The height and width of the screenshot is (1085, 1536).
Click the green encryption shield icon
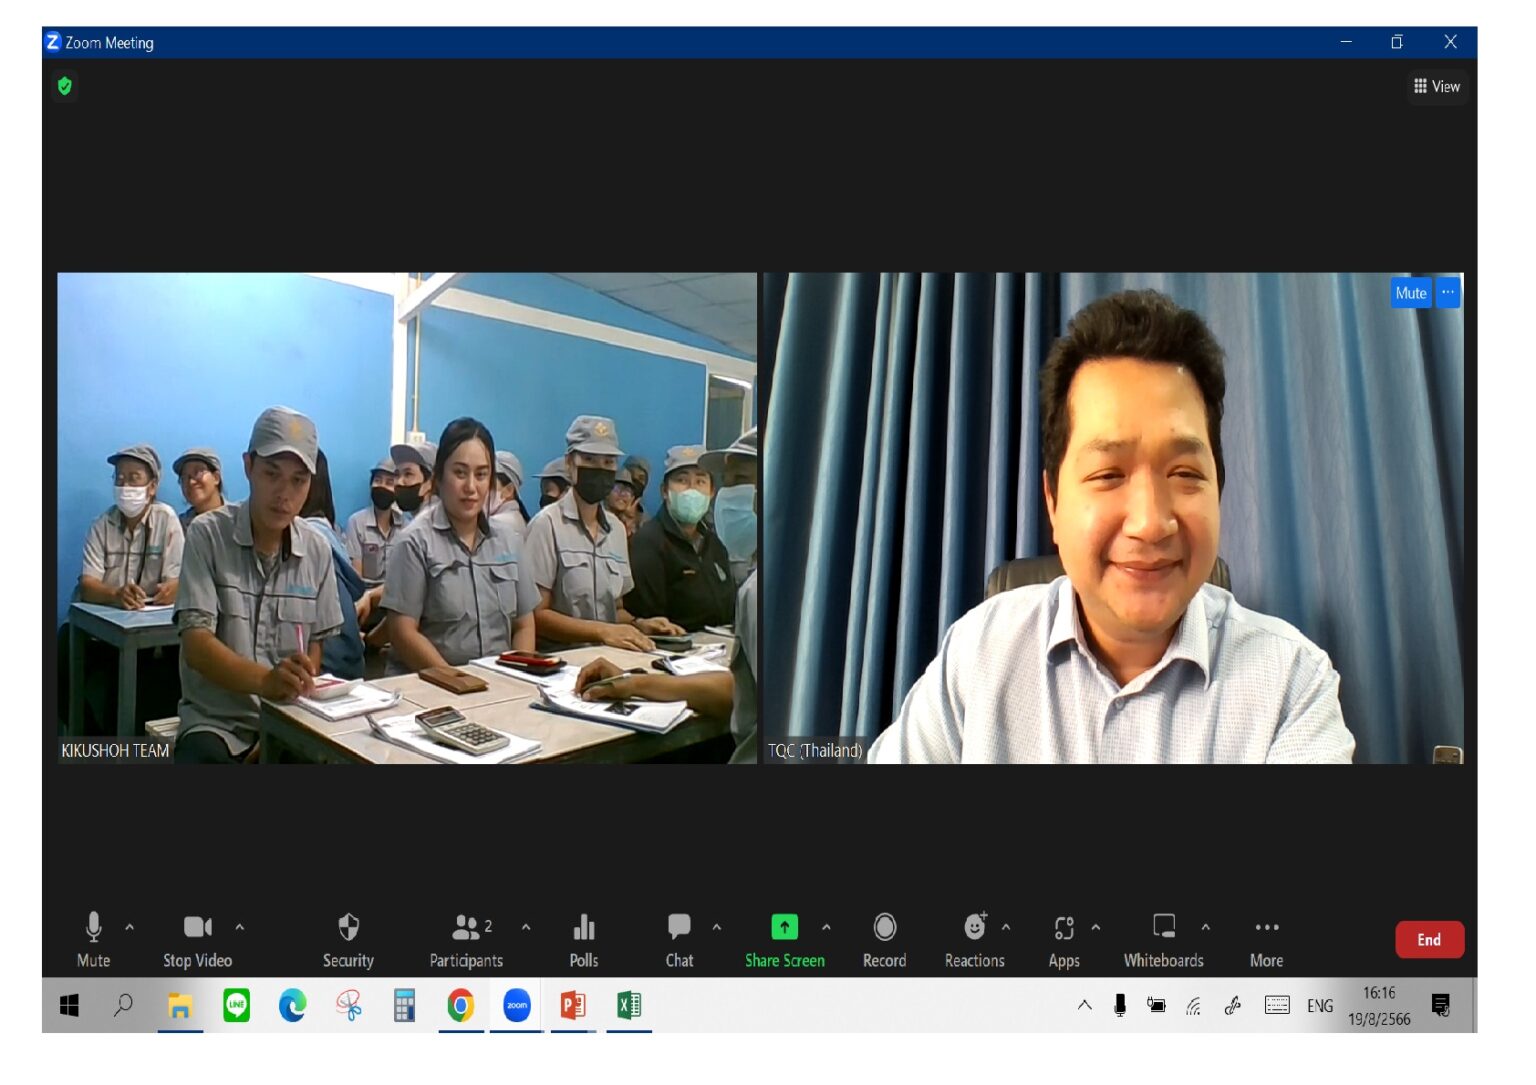(x=65, y=86)
